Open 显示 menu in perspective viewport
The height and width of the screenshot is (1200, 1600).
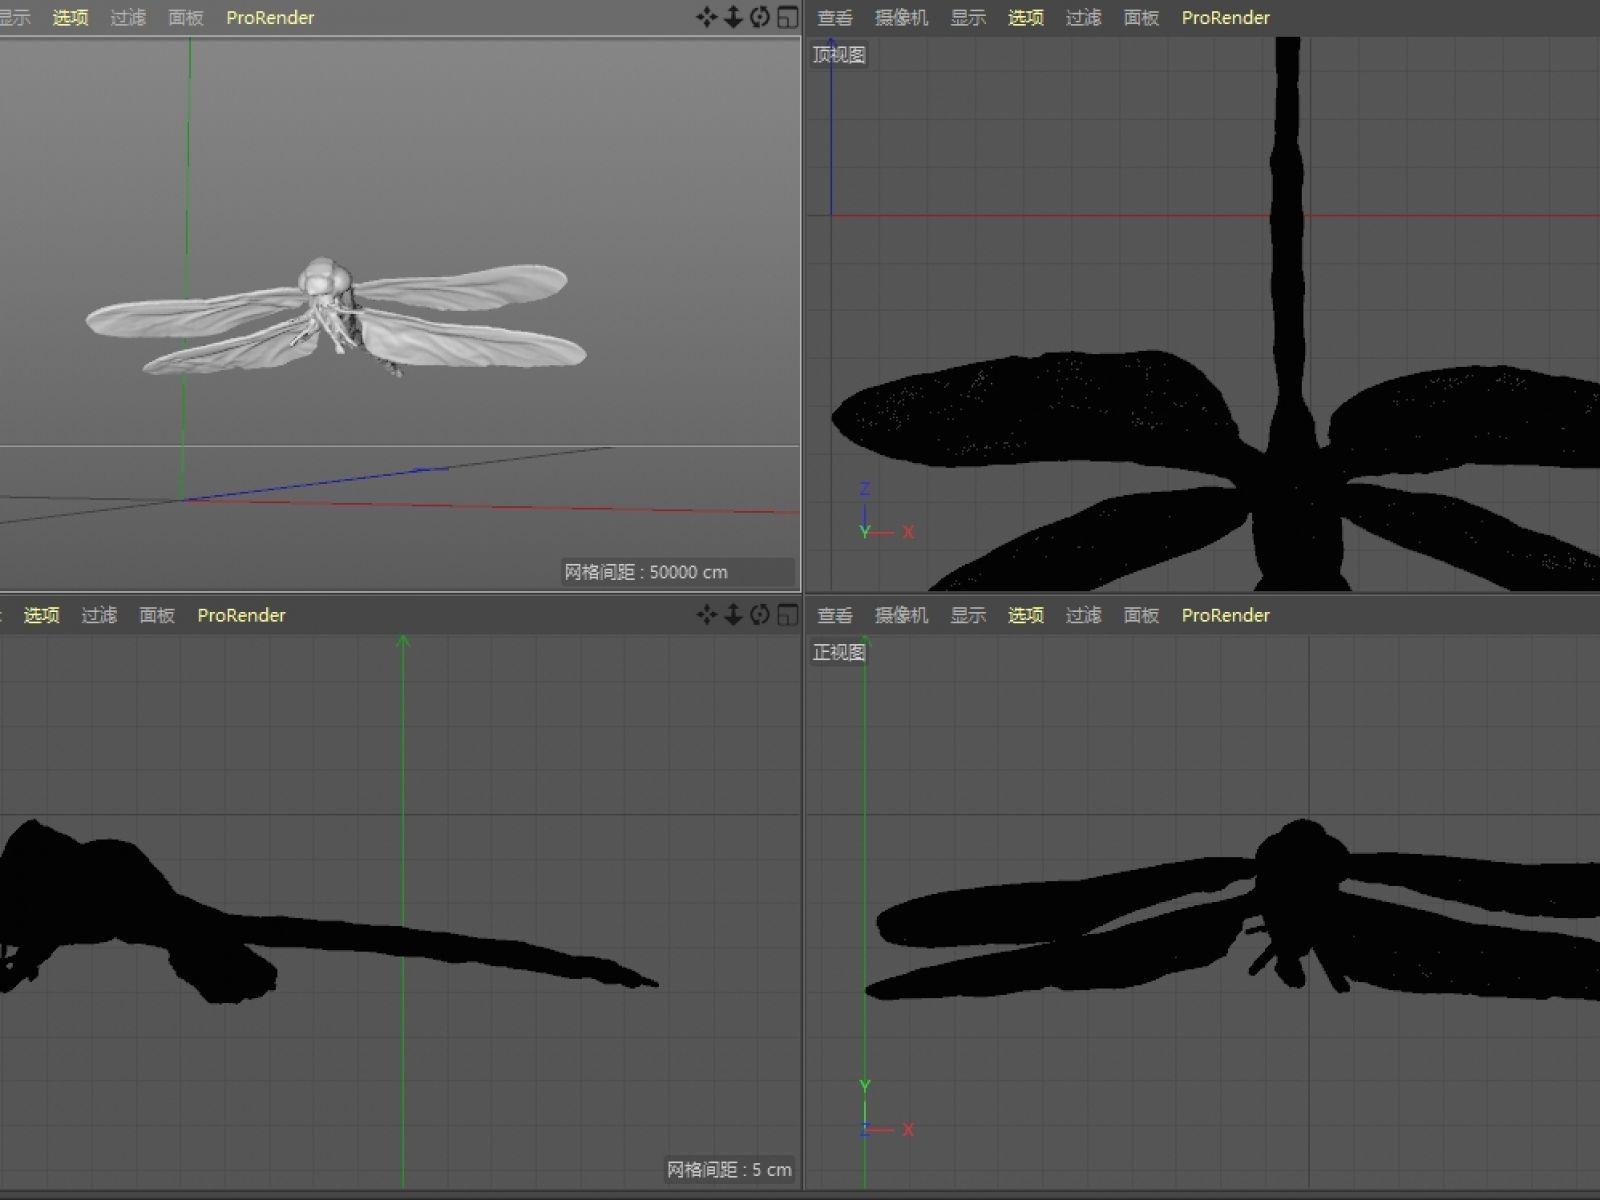pyautogui.click(x=15, y=17)
